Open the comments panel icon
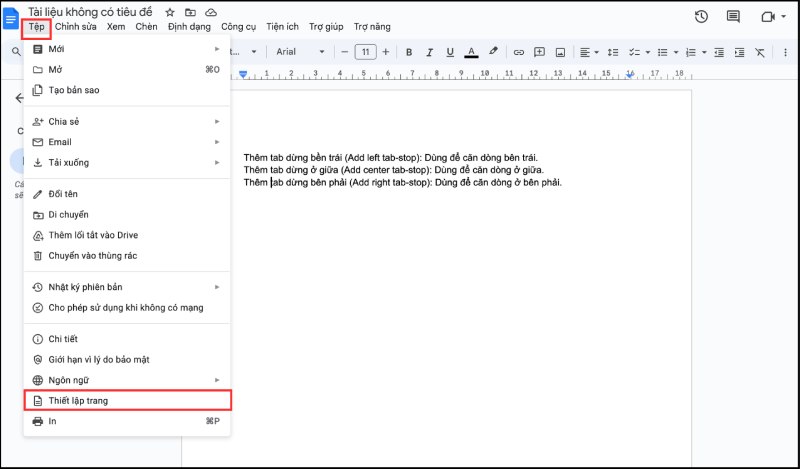The image size is (800, 469). [733, 17]
